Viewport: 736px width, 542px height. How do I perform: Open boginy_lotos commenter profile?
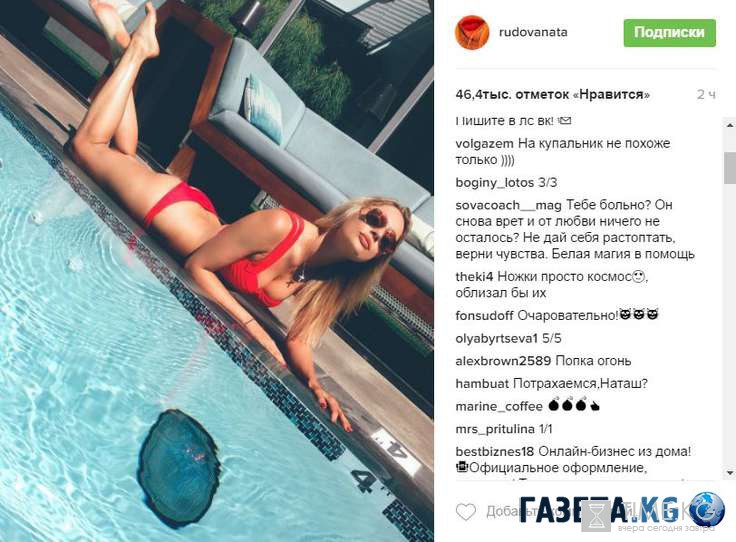(494, 183)
